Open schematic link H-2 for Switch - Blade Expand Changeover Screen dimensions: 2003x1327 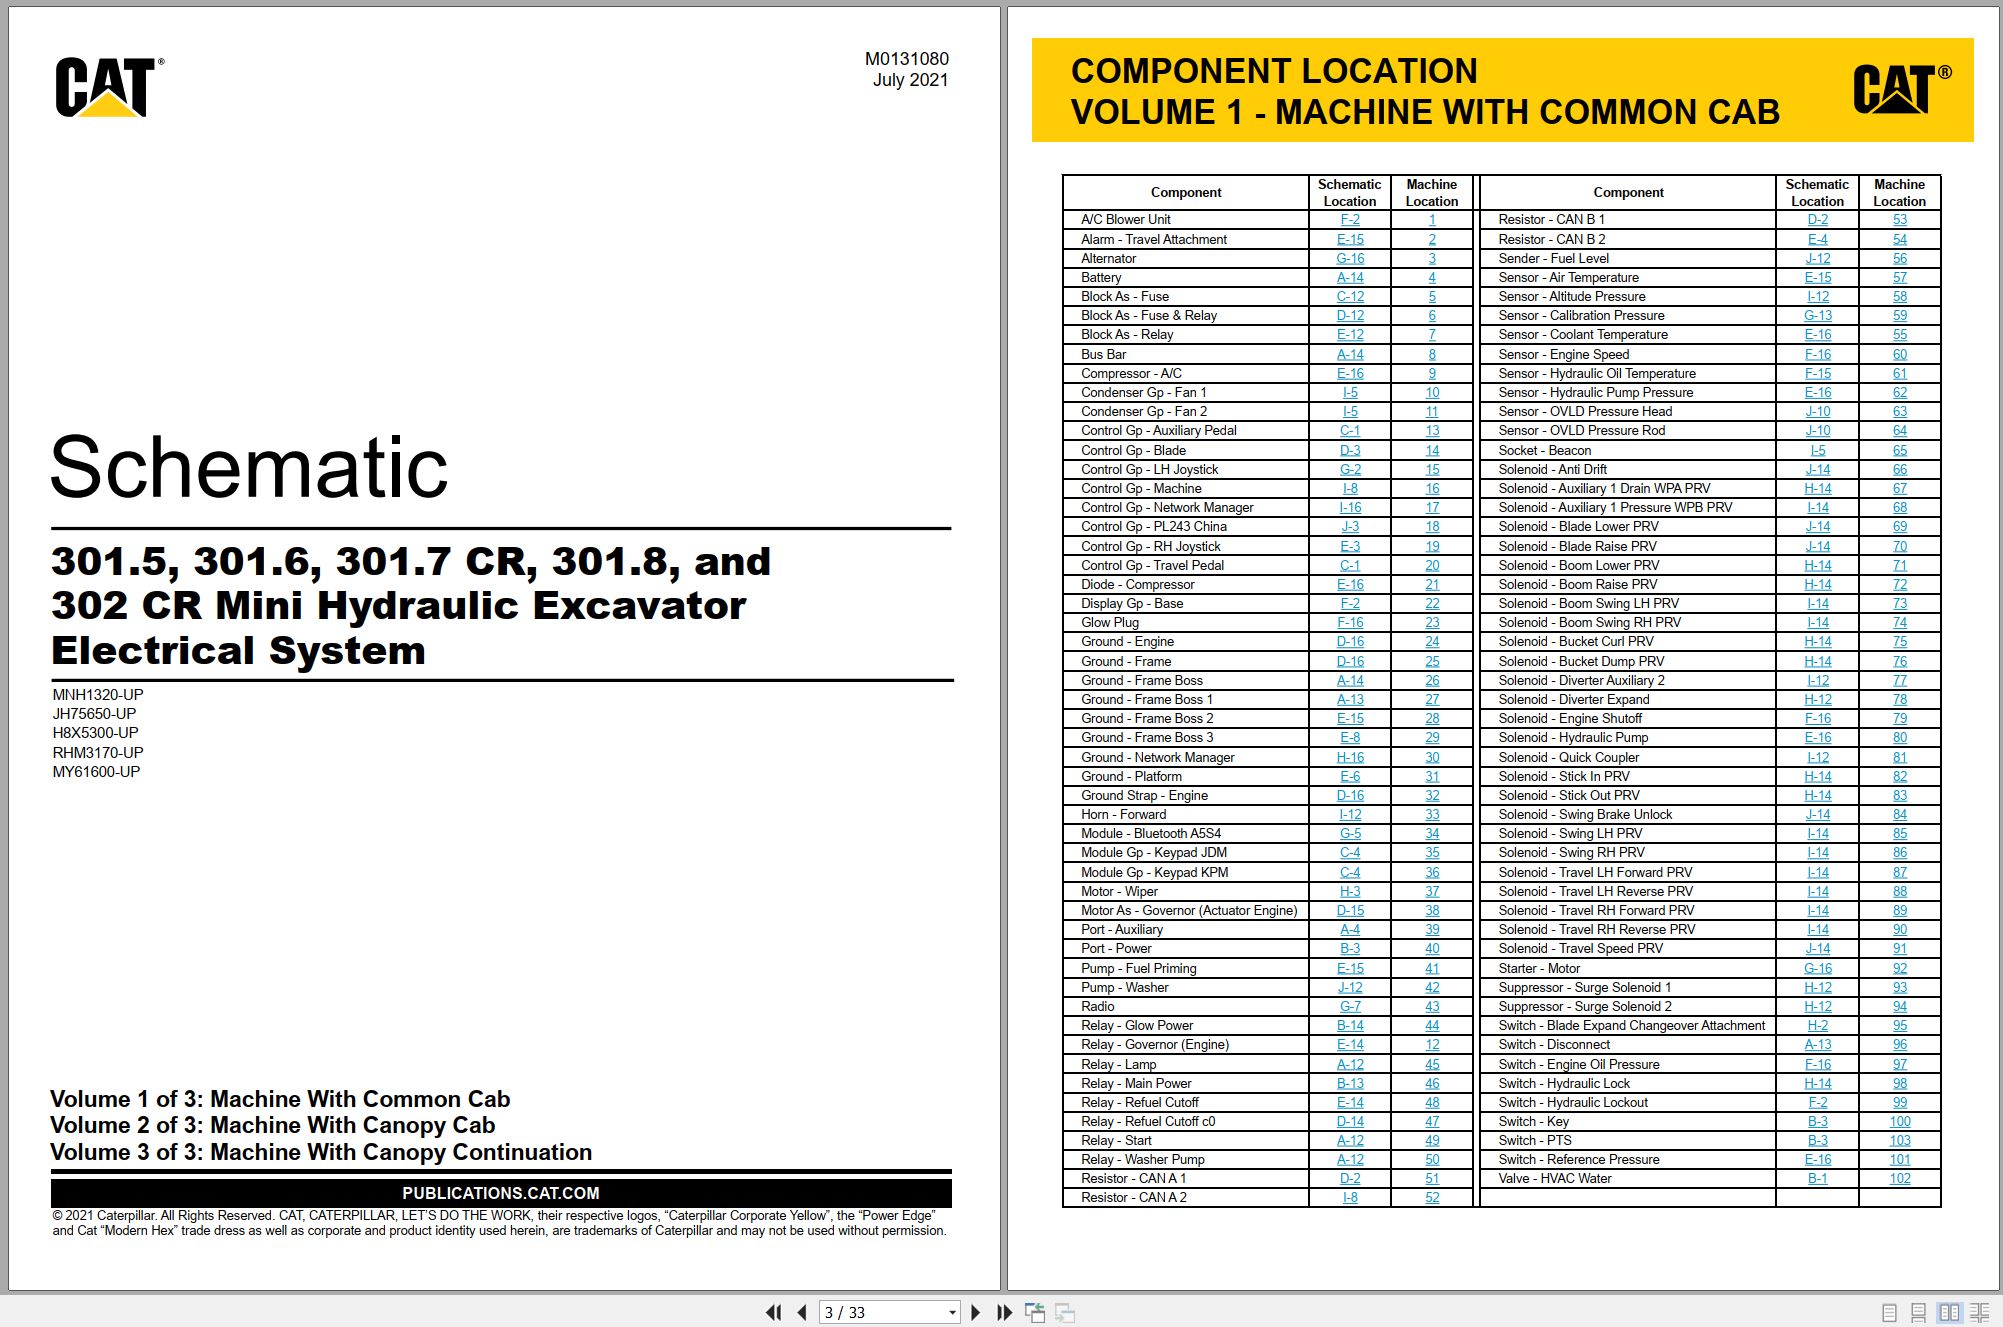pos(1817,1025)
